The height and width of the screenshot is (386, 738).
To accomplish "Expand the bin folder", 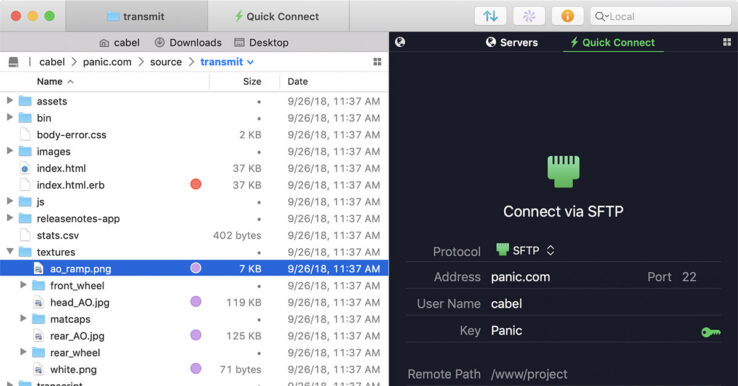I will [9, 117].
